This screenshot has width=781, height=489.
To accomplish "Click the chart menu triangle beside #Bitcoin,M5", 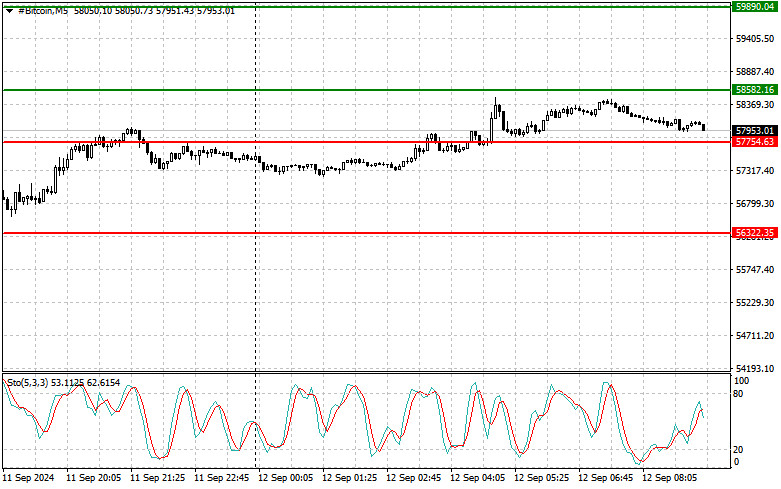I will point(9,10).
